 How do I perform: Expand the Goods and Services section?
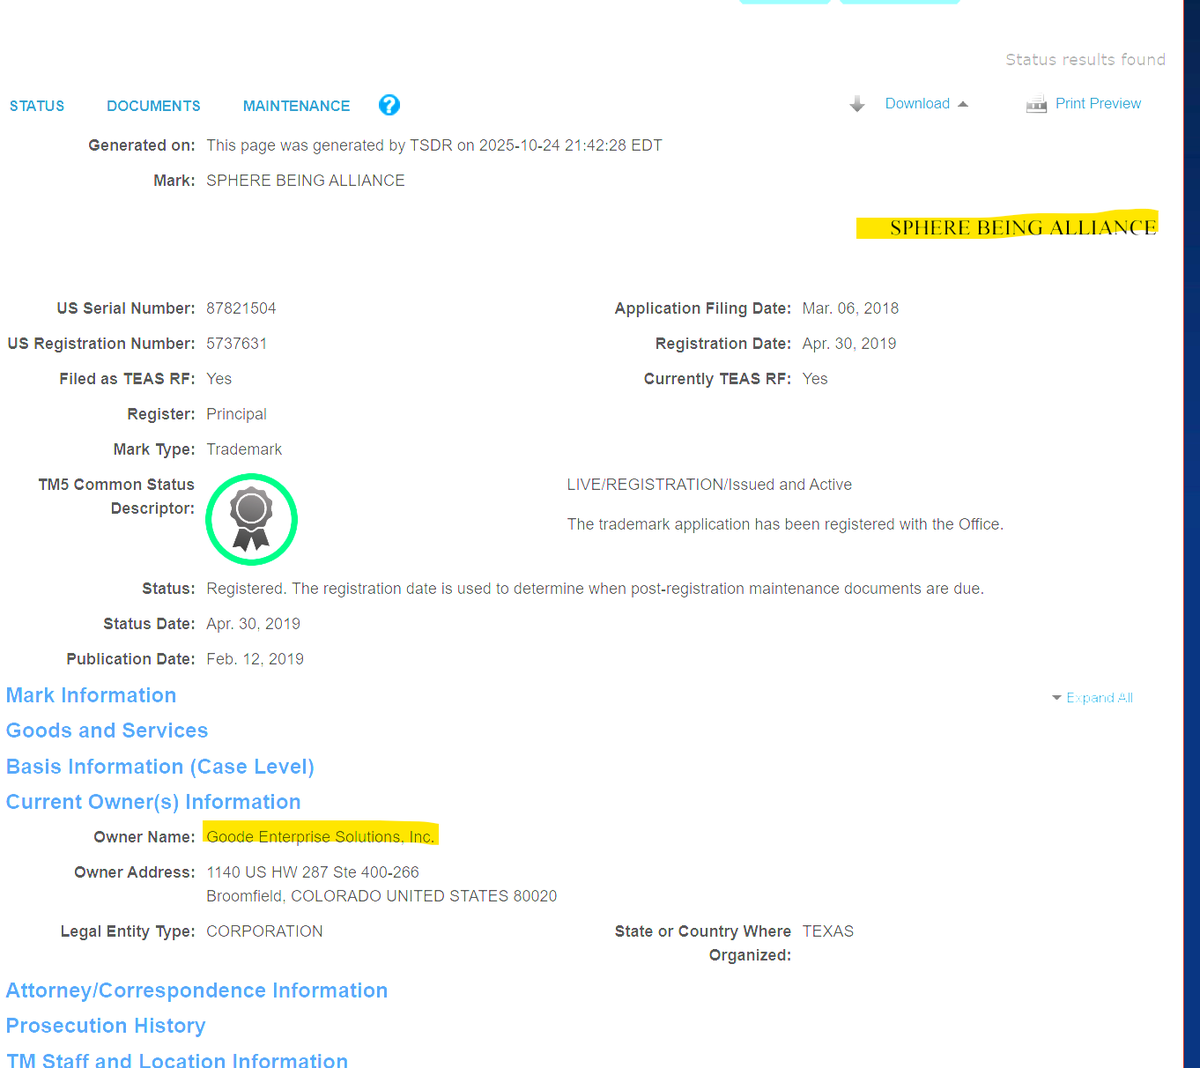click(x=107, y=730)
